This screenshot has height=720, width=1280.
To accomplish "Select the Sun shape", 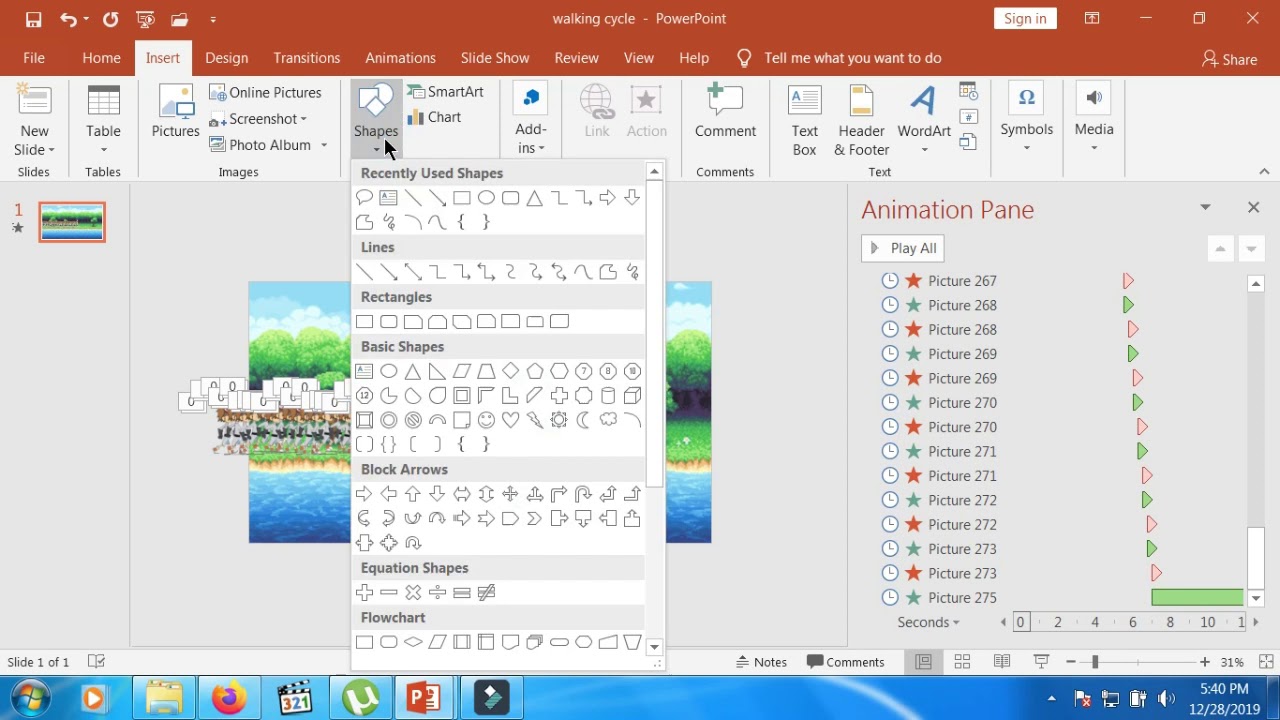I will (x=559, y=420).
